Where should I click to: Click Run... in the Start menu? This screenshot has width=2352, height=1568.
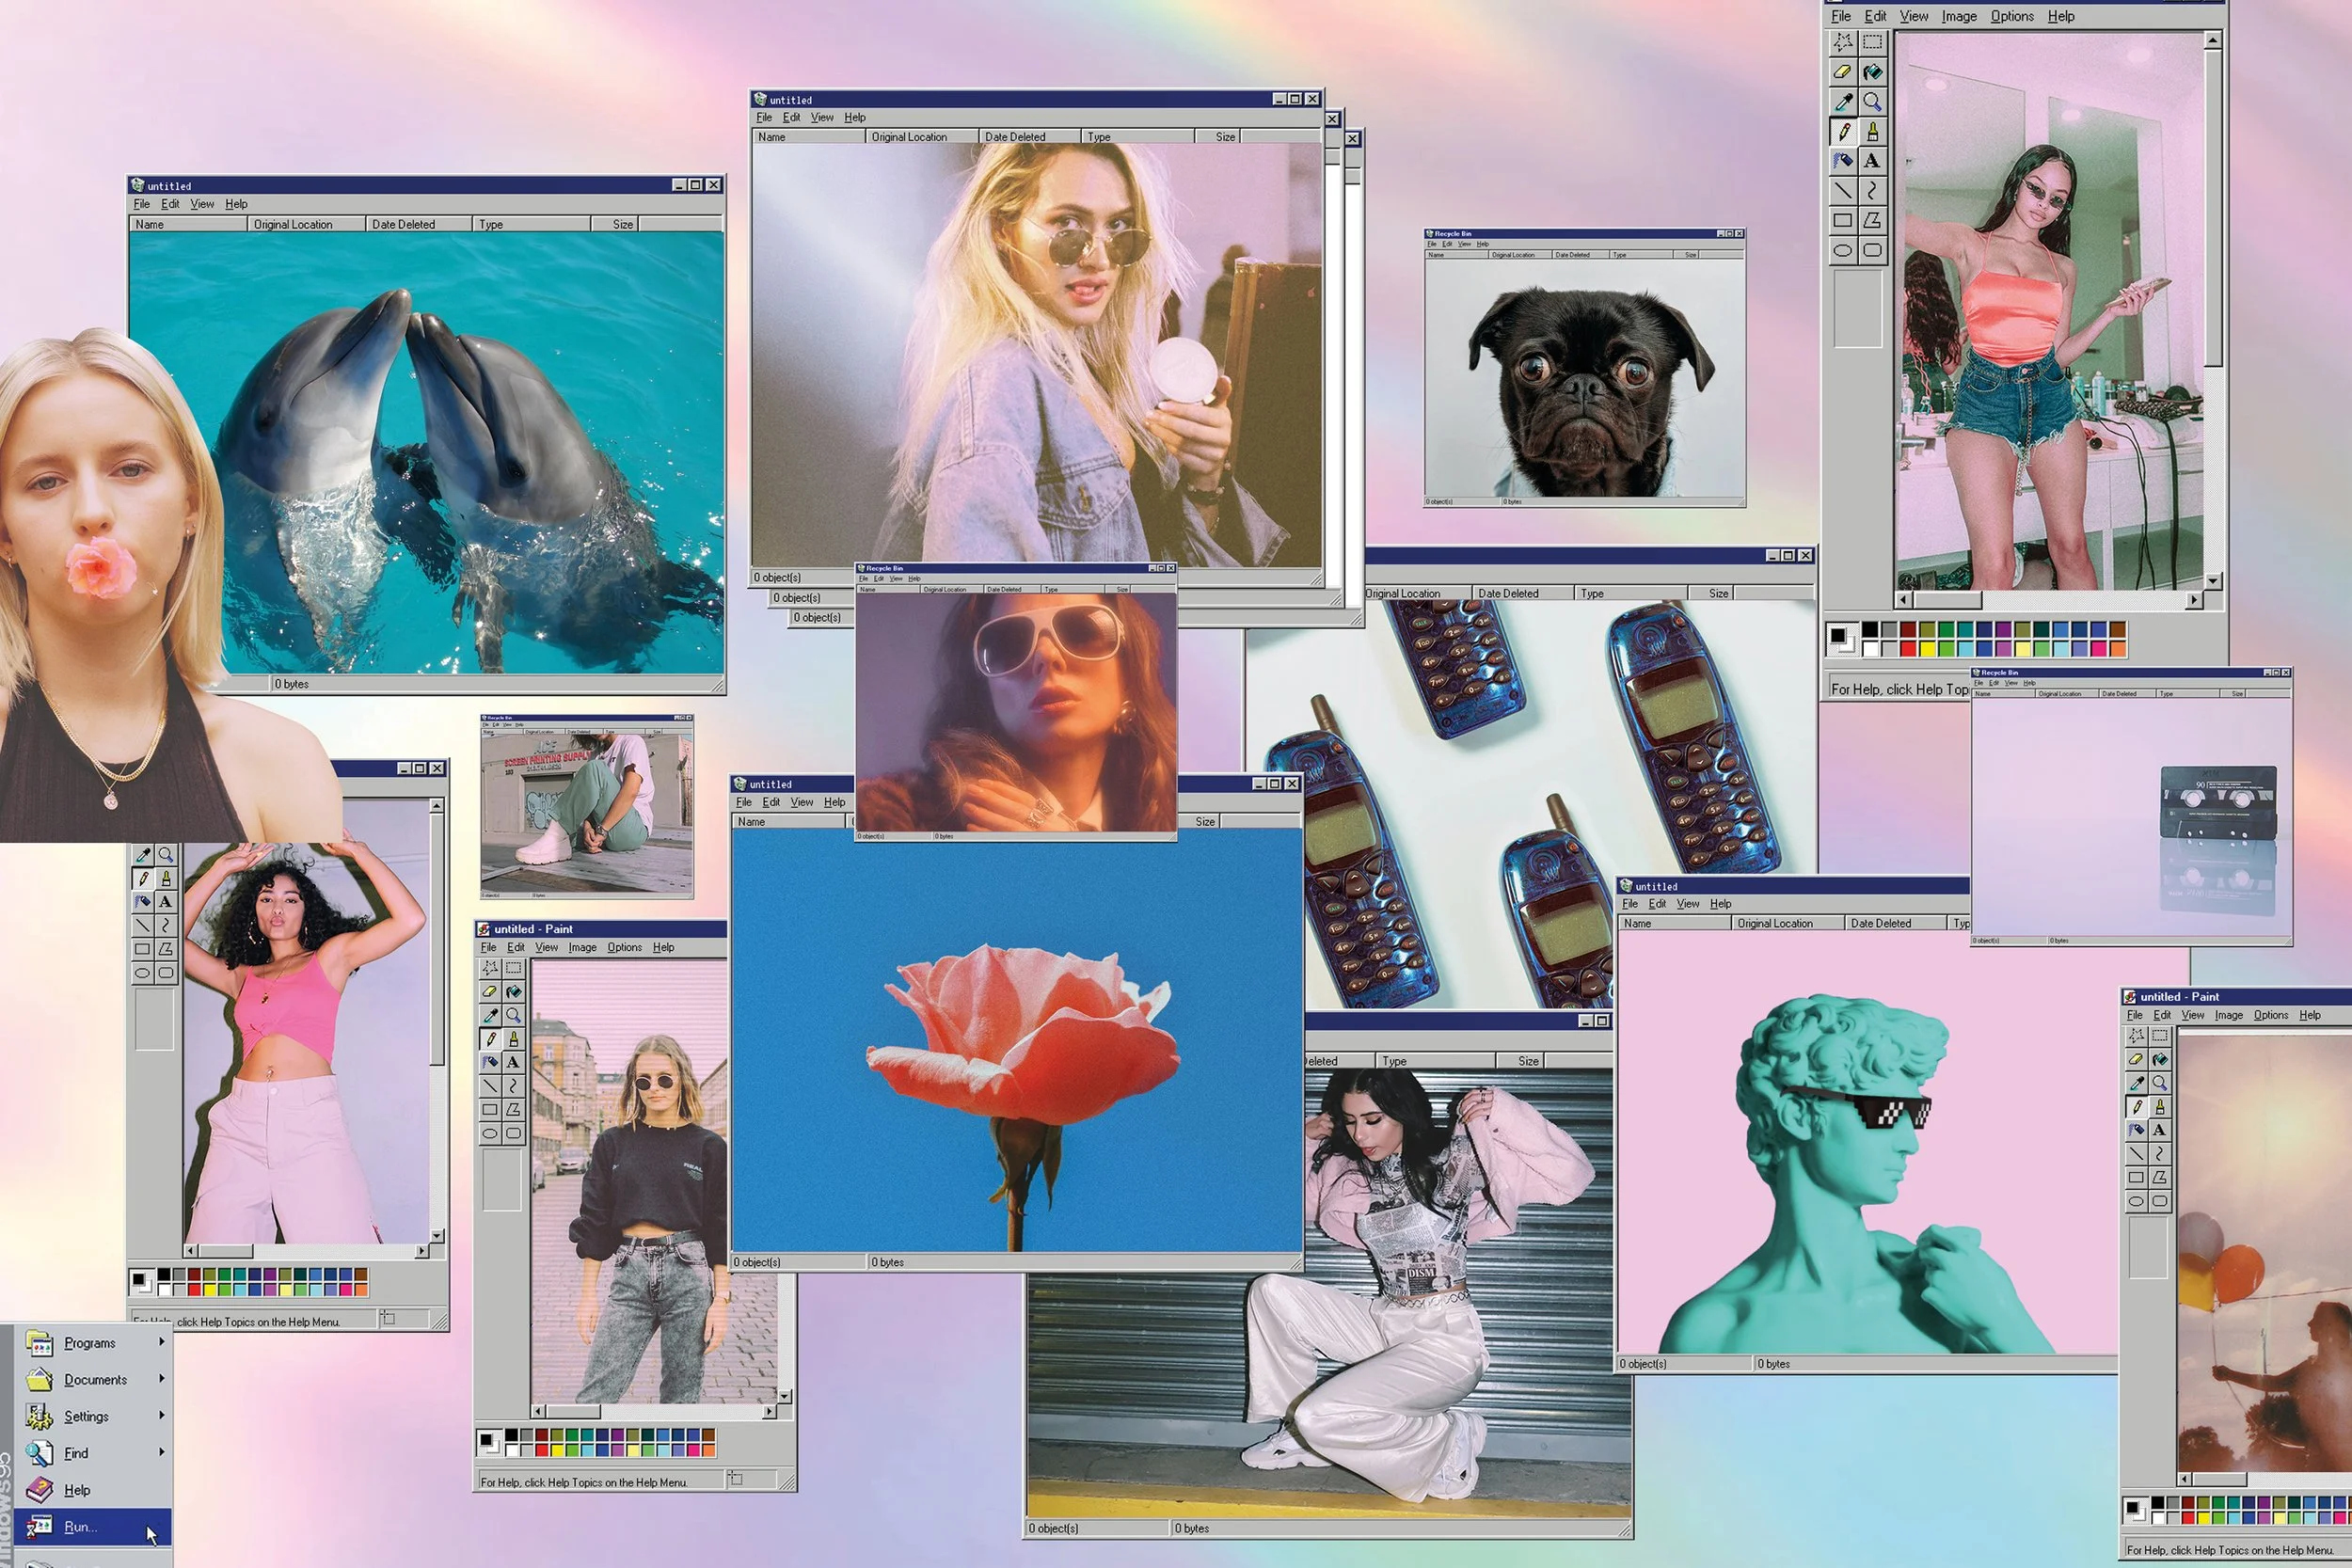click(80, 1527)
